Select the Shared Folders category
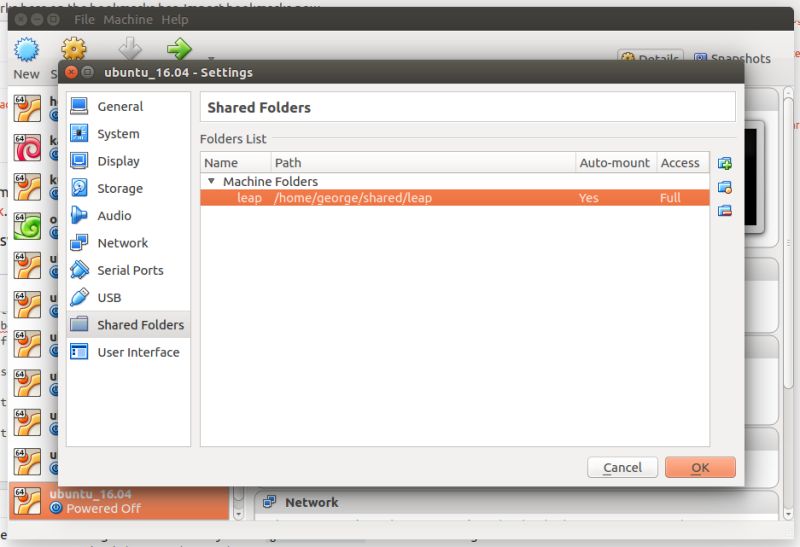800x547 pixels. coord(128,325)
